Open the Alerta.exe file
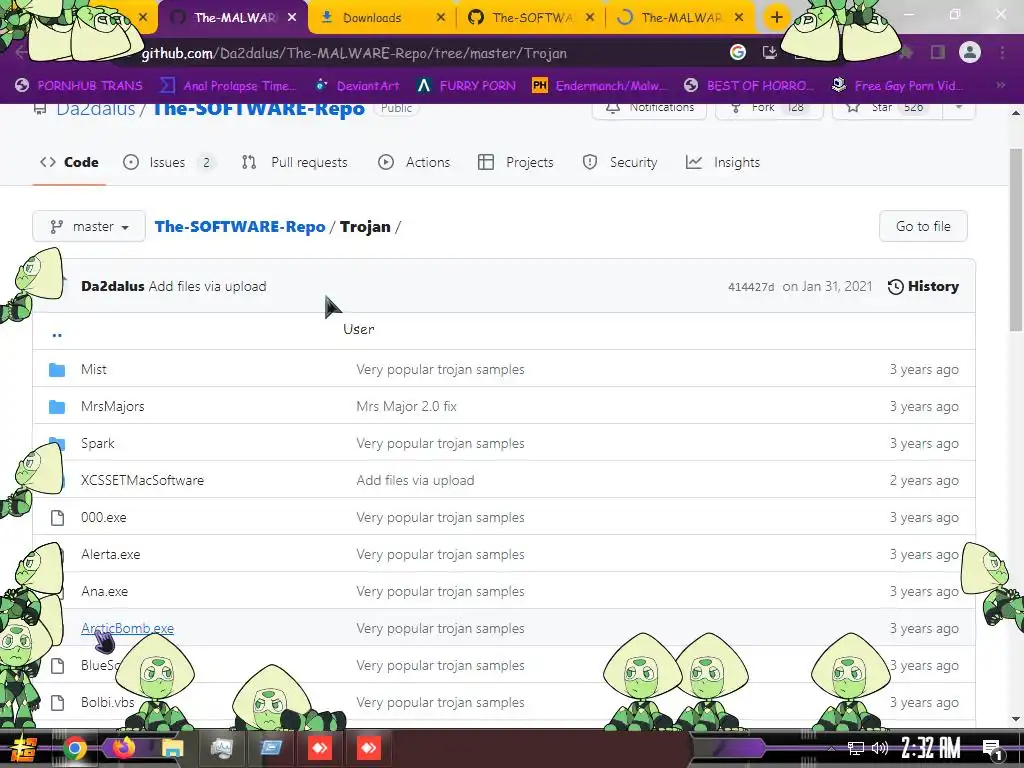This screenshot has width=1024, height=768. click(110, 554)
